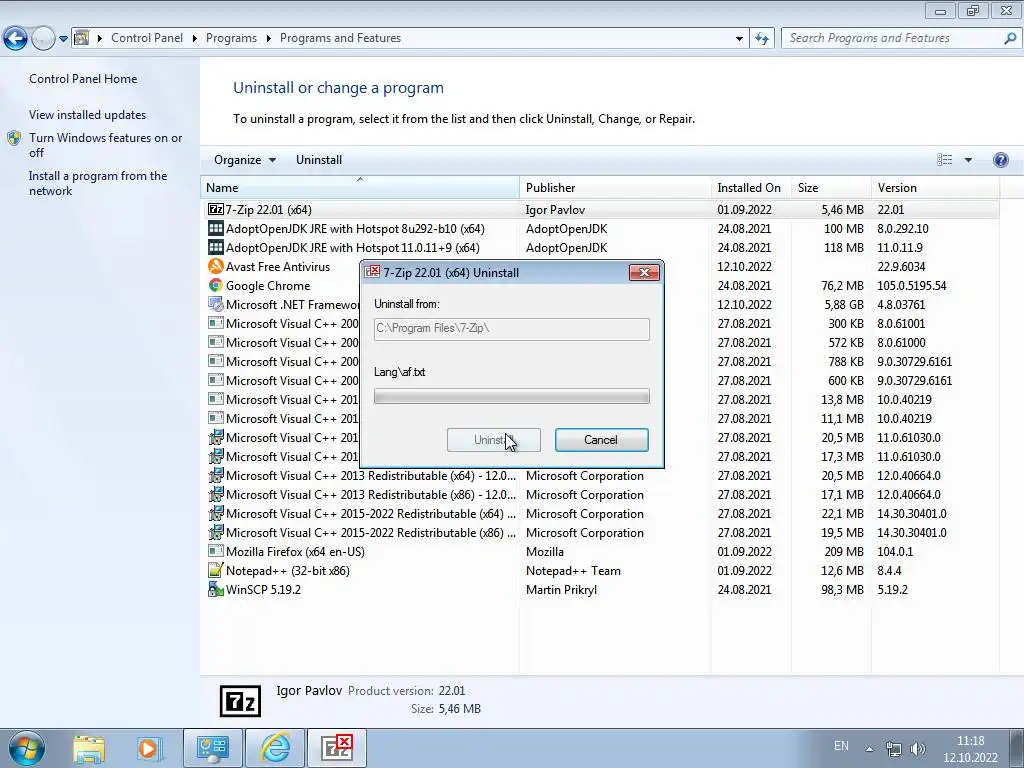Click the Avast Free Antivirus icon

click(216, 266)
